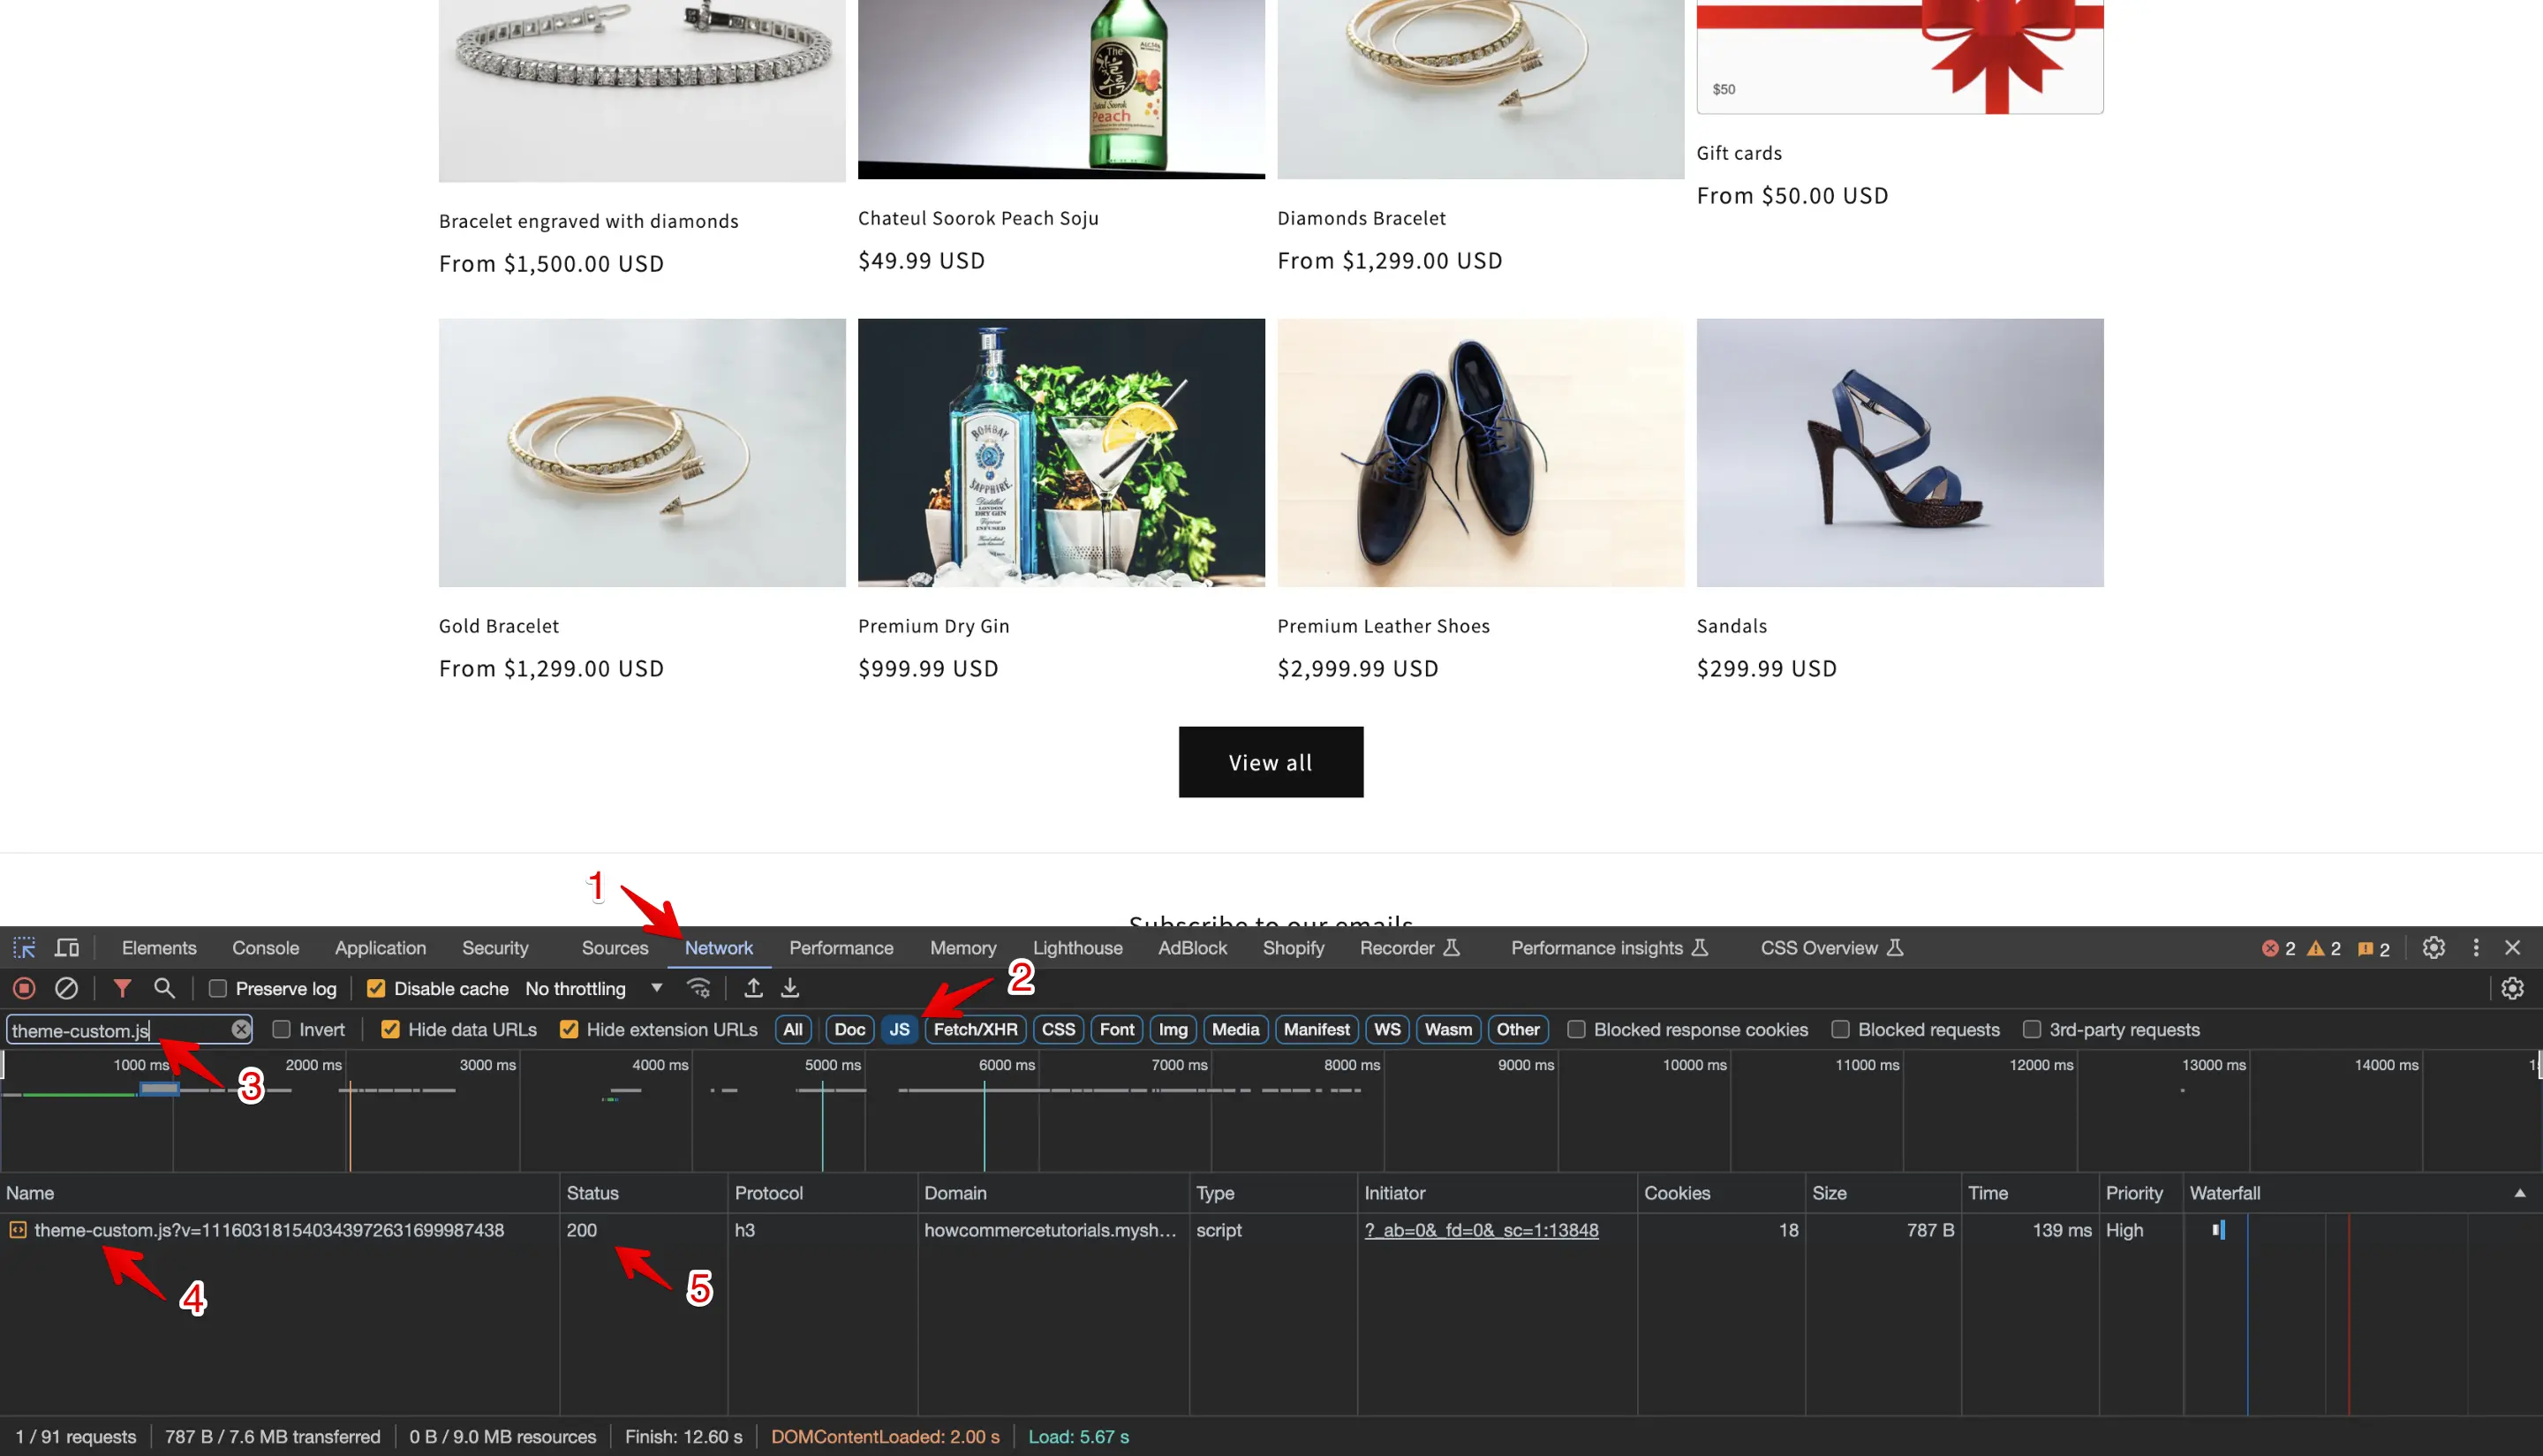The image size is (2543, 1456).
Task: Open the Performance tab
Action: coord(841,947)
